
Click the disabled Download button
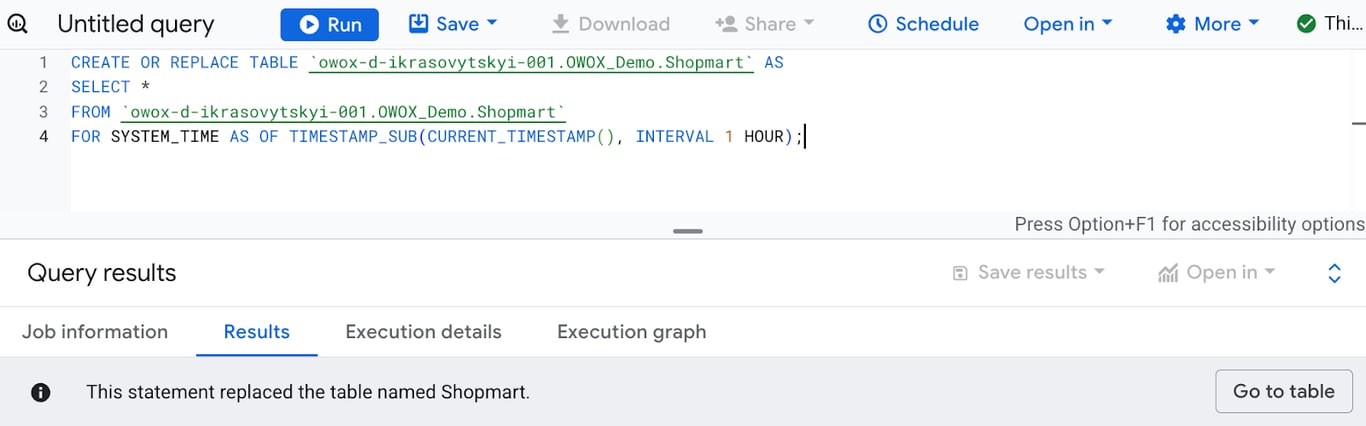[x=610, y=24]
